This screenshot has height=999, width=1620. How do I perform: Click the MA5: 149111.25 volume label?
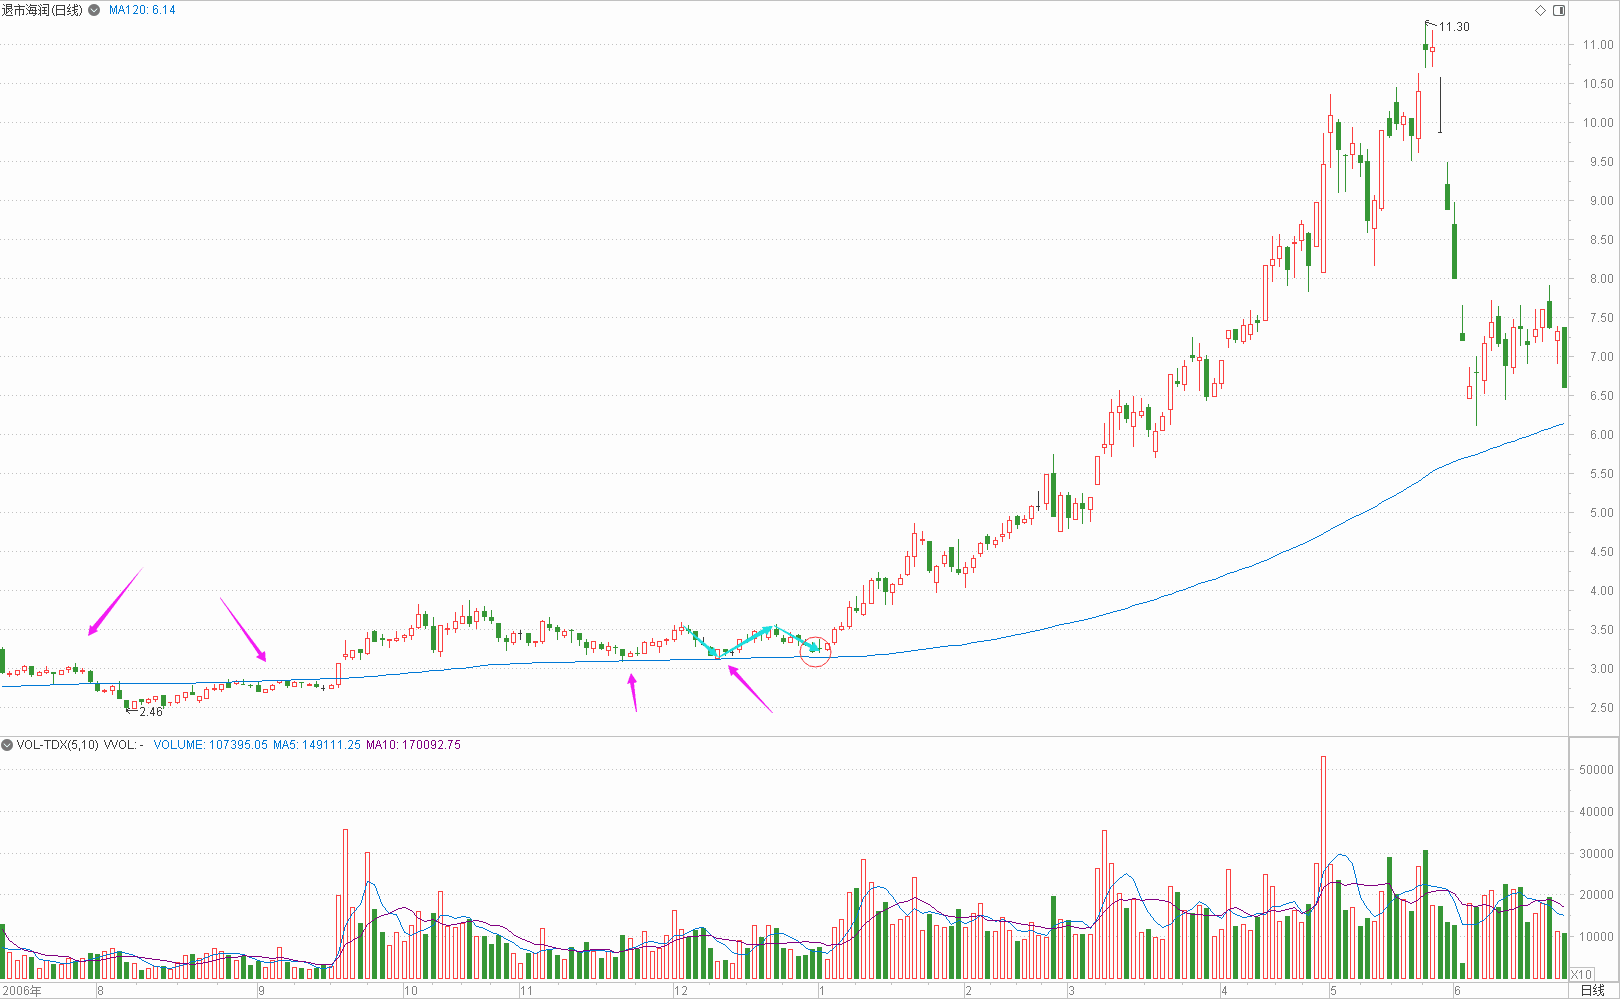(316, 745)
